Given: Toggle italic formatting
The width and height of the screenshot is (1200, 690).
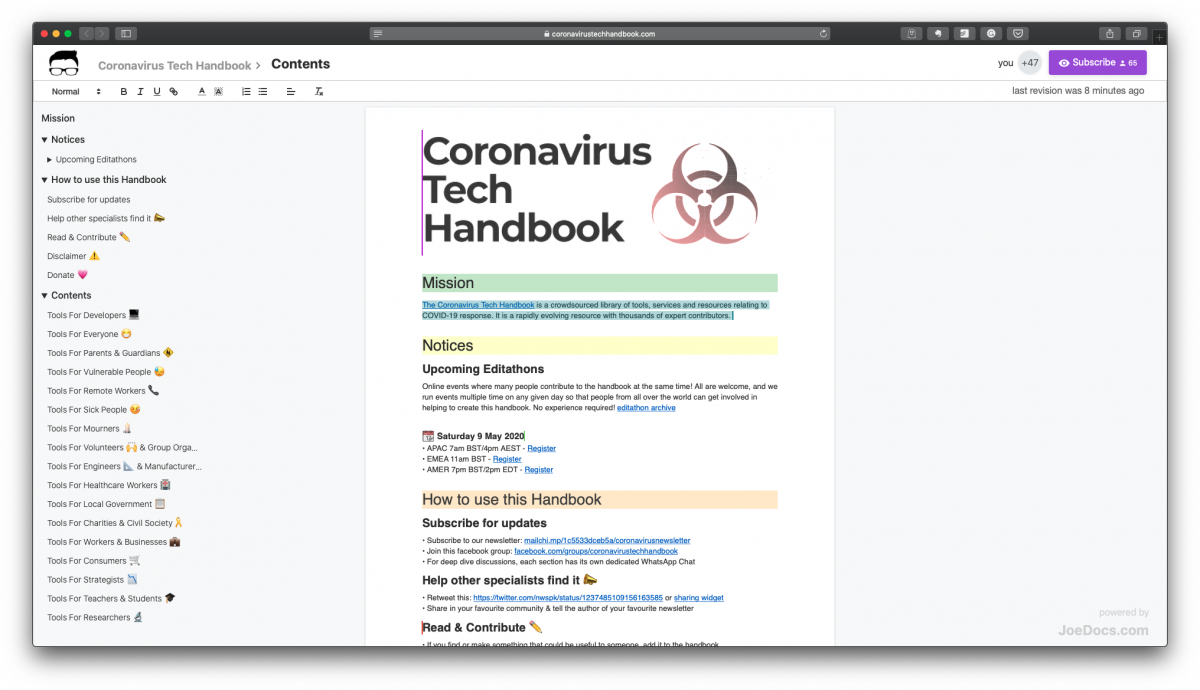Looking at the screenshot, I should point(140,91).
